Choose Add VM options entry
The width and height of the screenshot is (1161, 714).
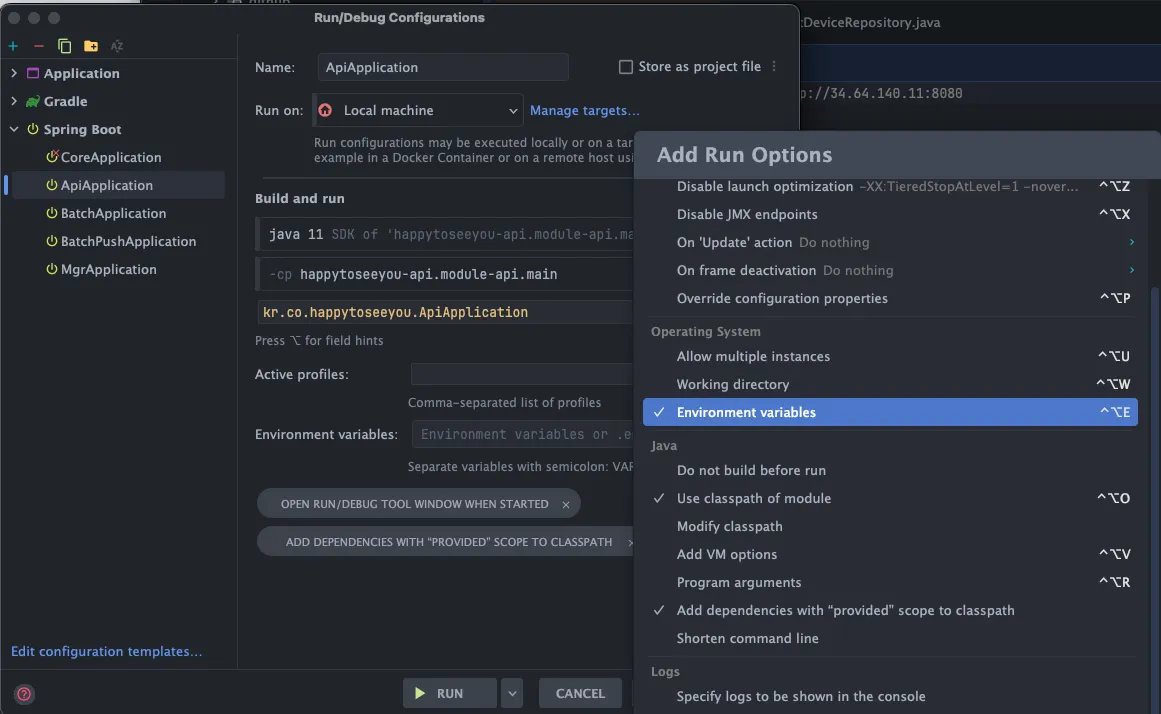click(890, 554)
